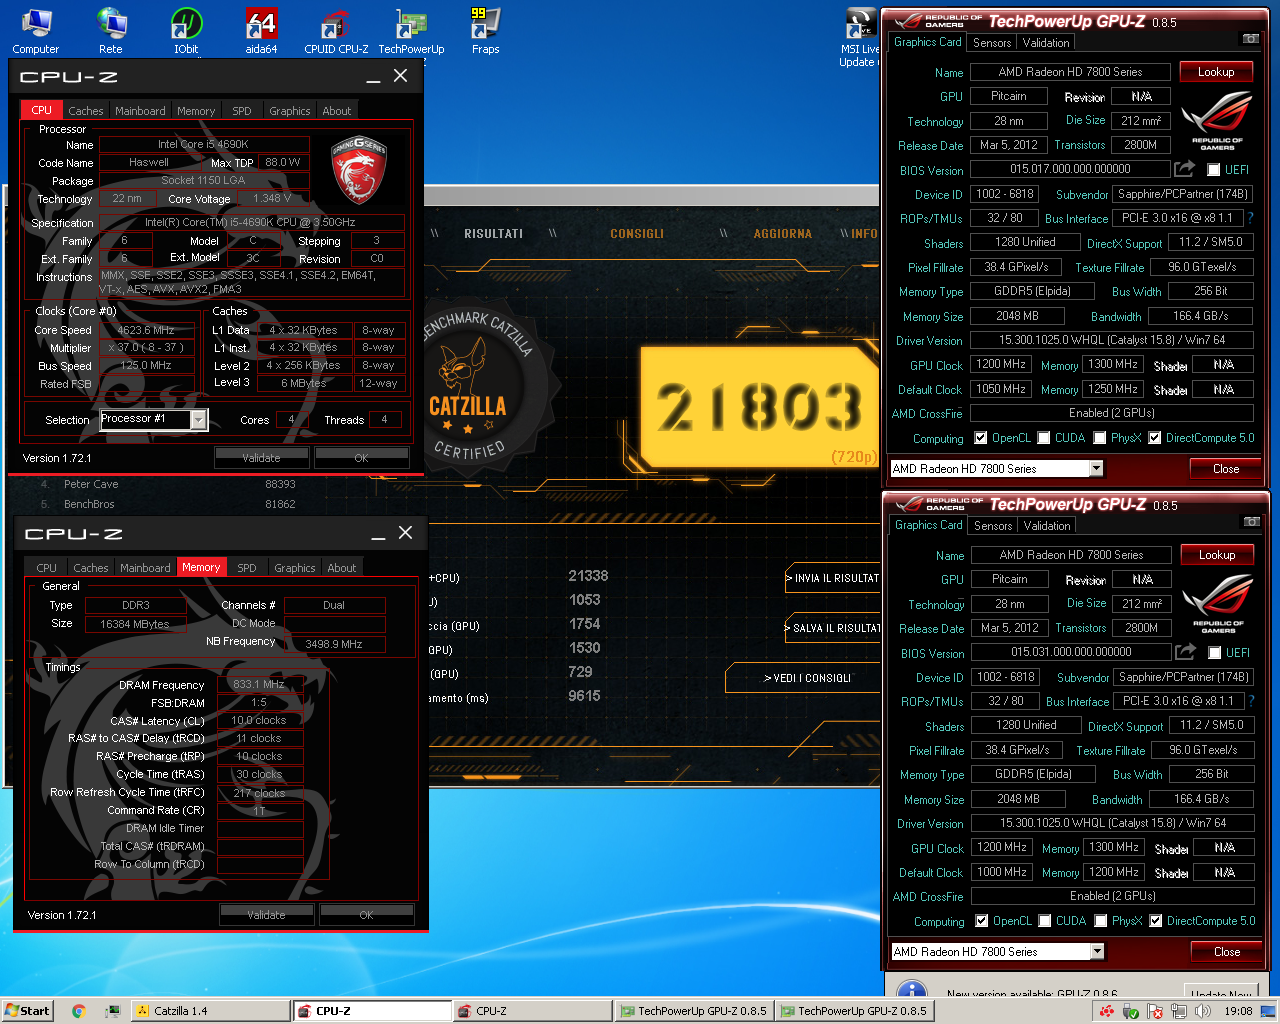Image resolution: width=1280 pixels, height=1024 pixels.
Task: Open the CONSIGLI tab in Catzilla
Action: click(x=637, y=234)
